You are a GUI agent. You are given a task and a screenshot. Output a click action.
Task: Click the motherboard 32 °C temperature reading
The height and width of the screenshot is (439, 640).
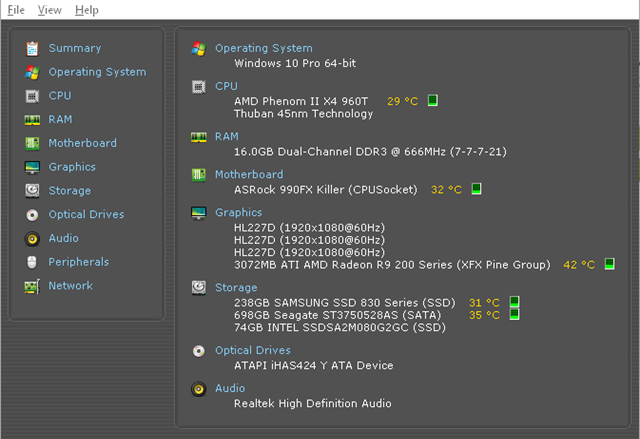click(446, 190)
